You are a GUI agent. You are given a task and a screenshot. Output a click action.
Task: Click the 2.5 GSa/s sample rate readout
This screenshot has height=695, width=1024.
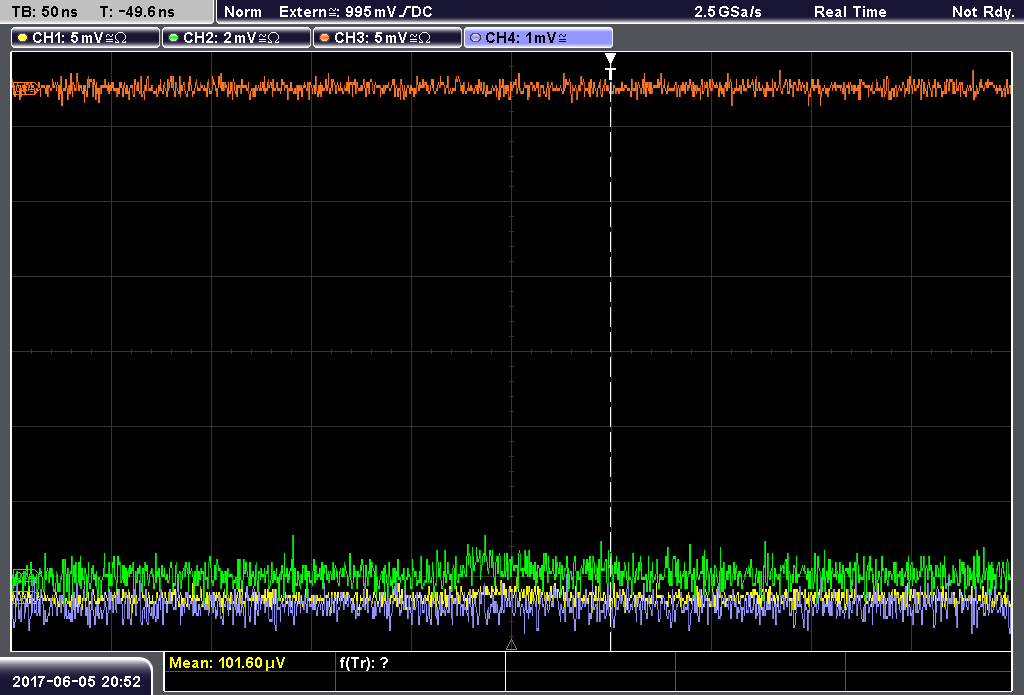click(x=728, y=12)
